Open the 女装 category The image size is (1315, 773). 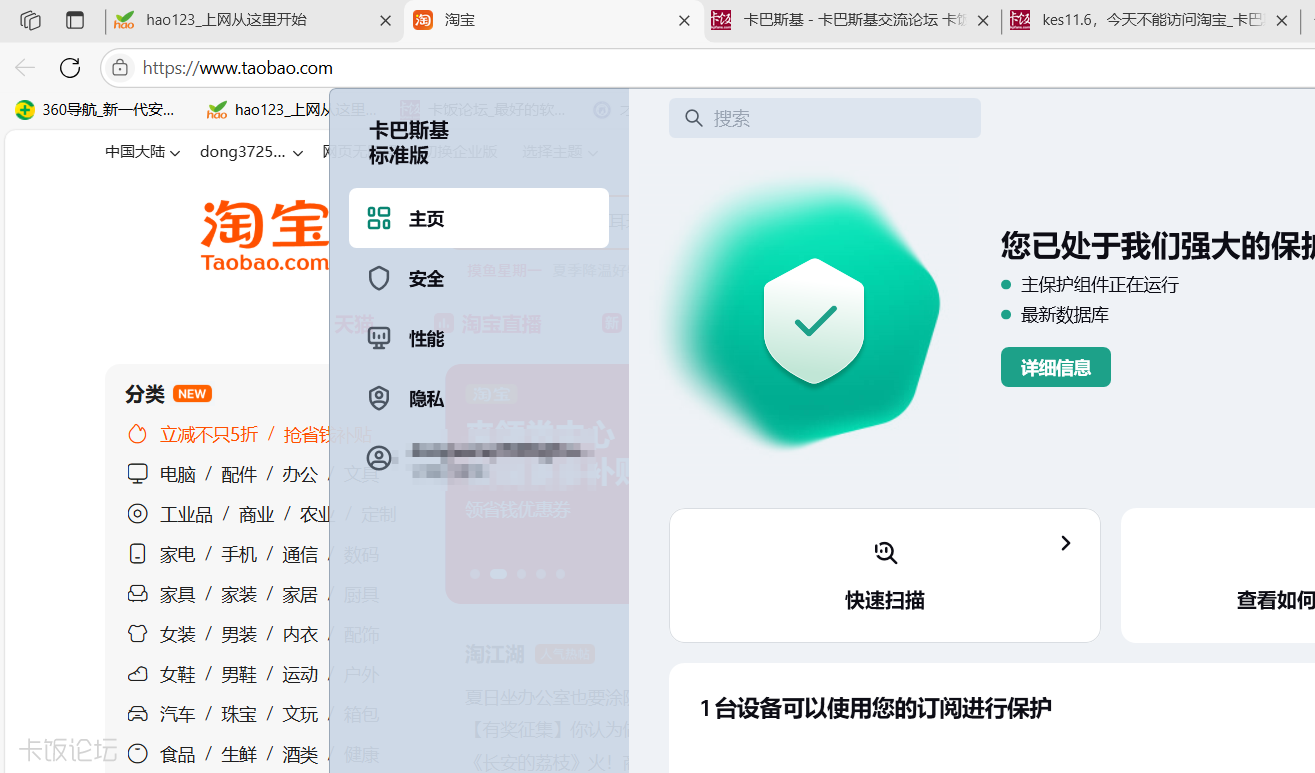178,634
